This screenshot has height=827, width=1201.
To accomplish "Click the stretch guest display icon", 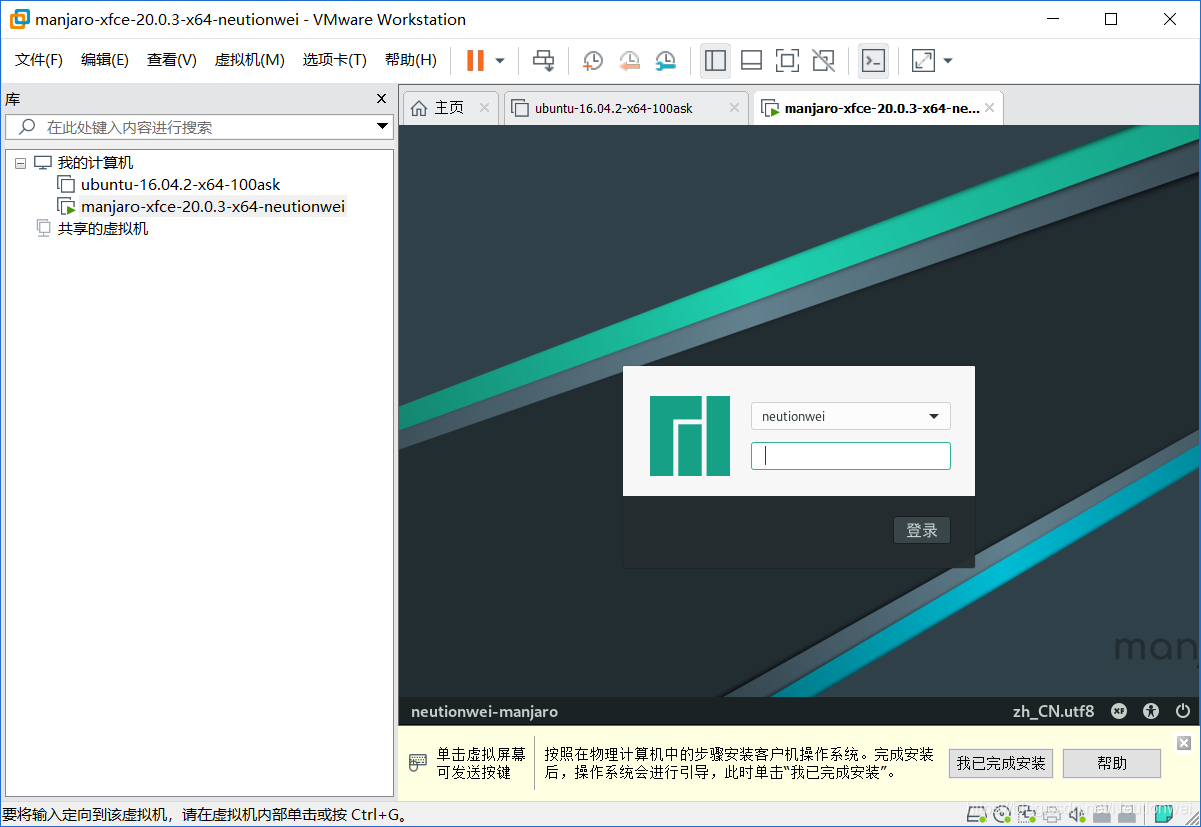I will click(923, 61).
